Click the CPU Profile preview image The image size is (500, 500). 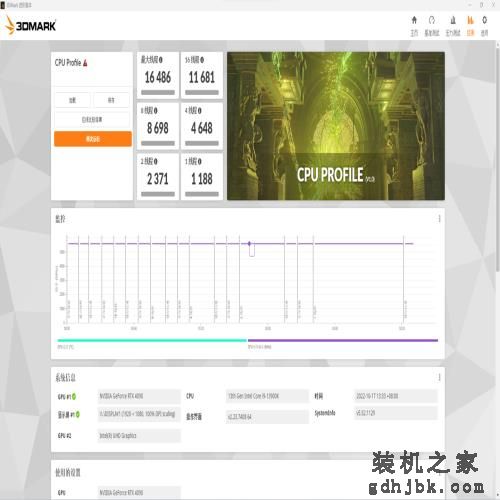pyautogui.click(x=336, y=126)
